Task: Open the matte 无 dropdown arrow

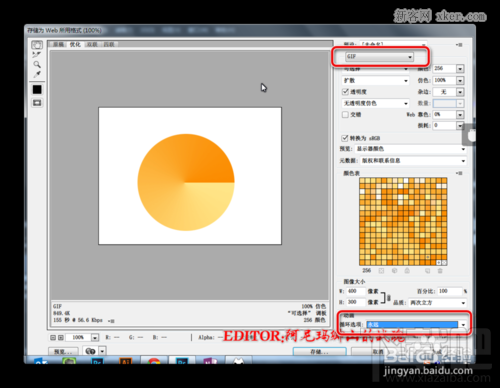Action: coord(460,92)
